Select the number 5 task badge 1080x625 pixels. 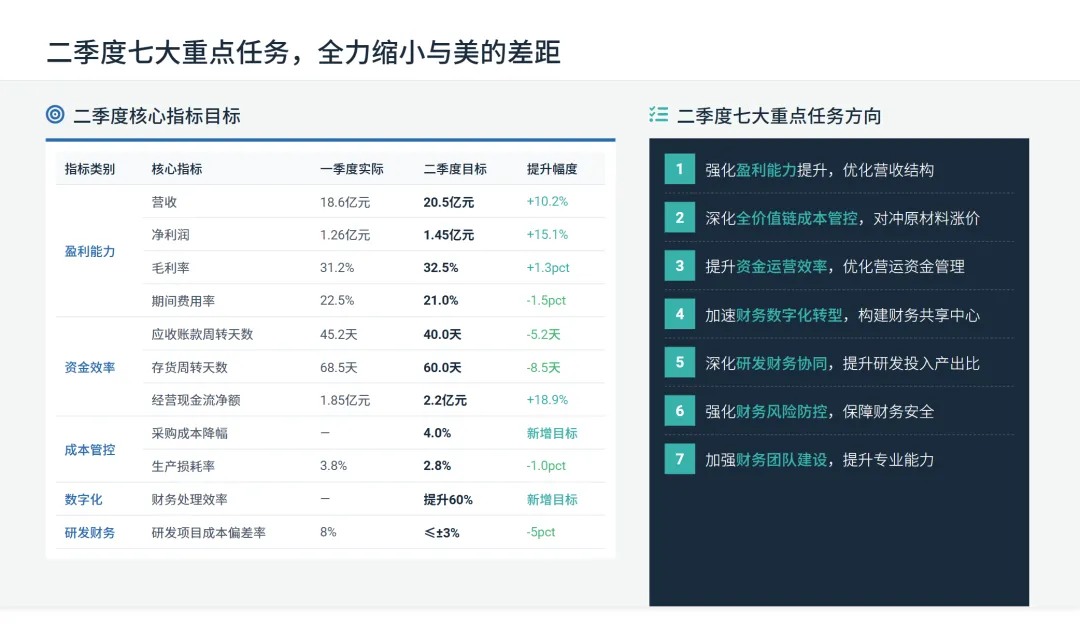(679, 362)
